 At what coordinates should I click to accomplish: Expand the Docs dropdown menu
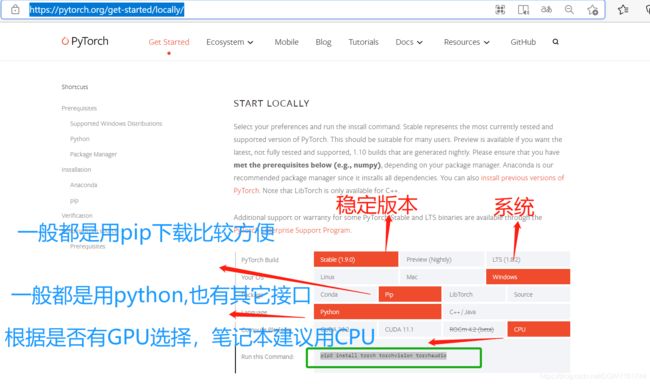pos(409,42)
